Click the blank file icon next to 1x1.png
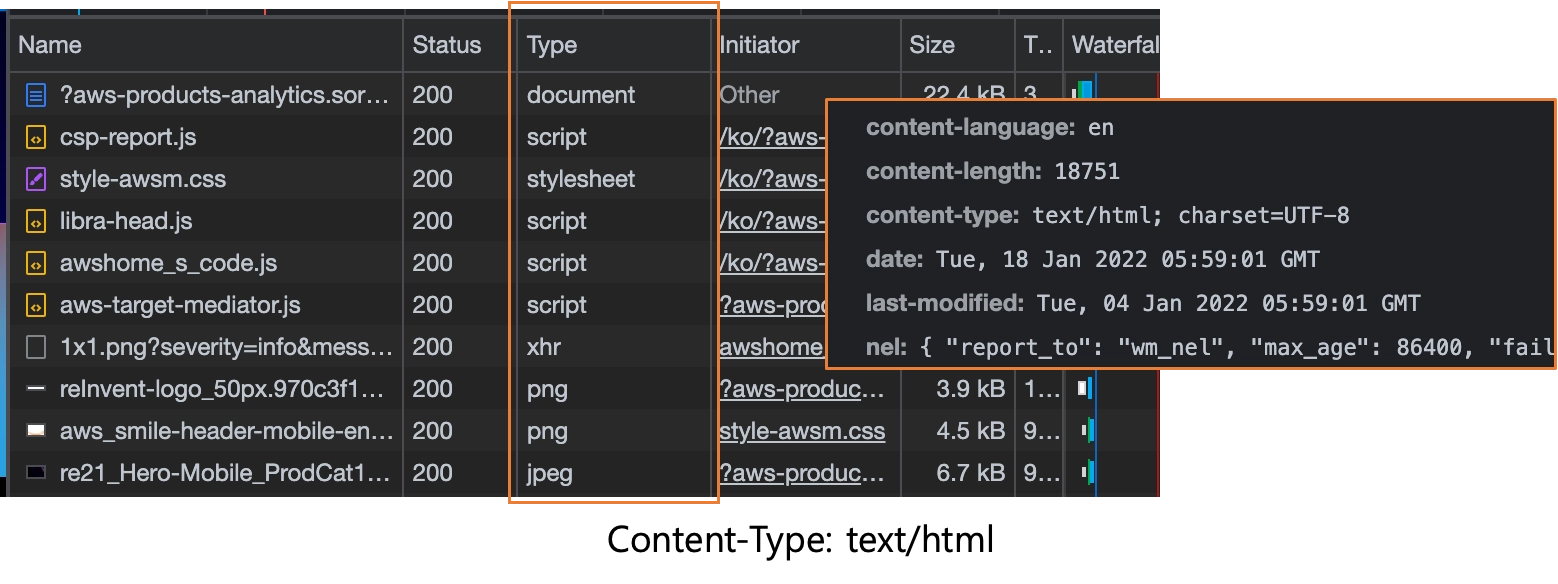This screenshot has width=1558, height=584. [x=36, y=347]
